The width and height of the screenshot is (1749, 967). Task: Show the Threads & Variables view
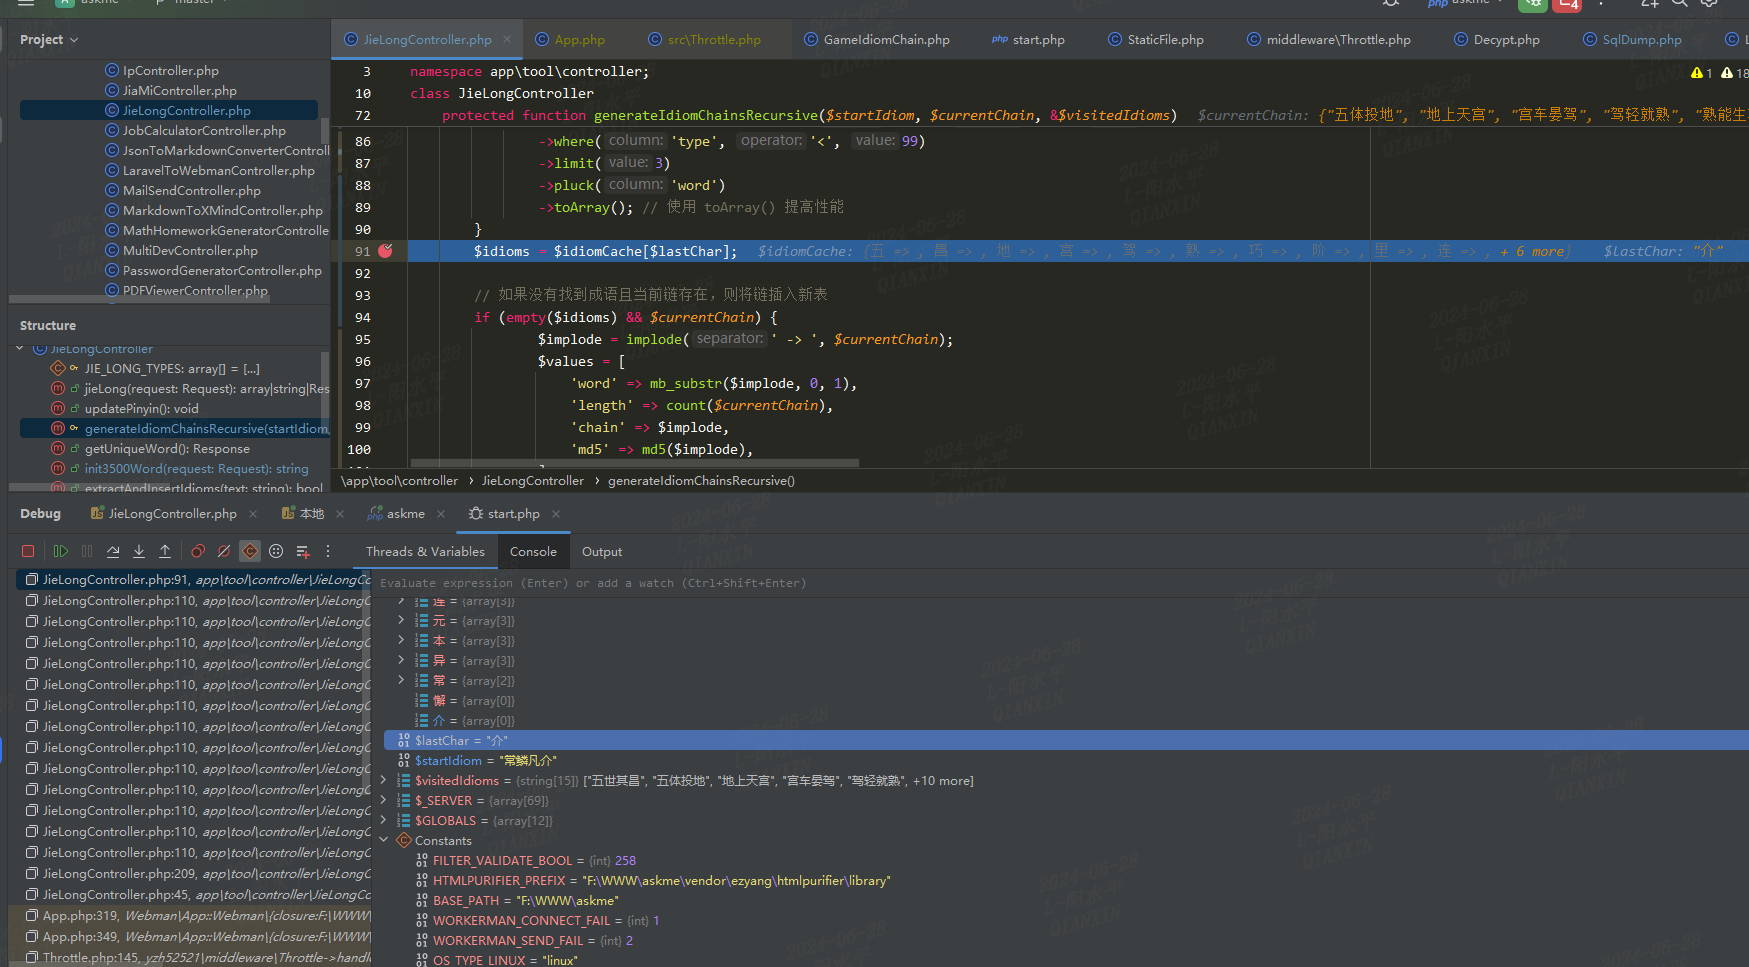pyautogui.click(x=425, y=552)
